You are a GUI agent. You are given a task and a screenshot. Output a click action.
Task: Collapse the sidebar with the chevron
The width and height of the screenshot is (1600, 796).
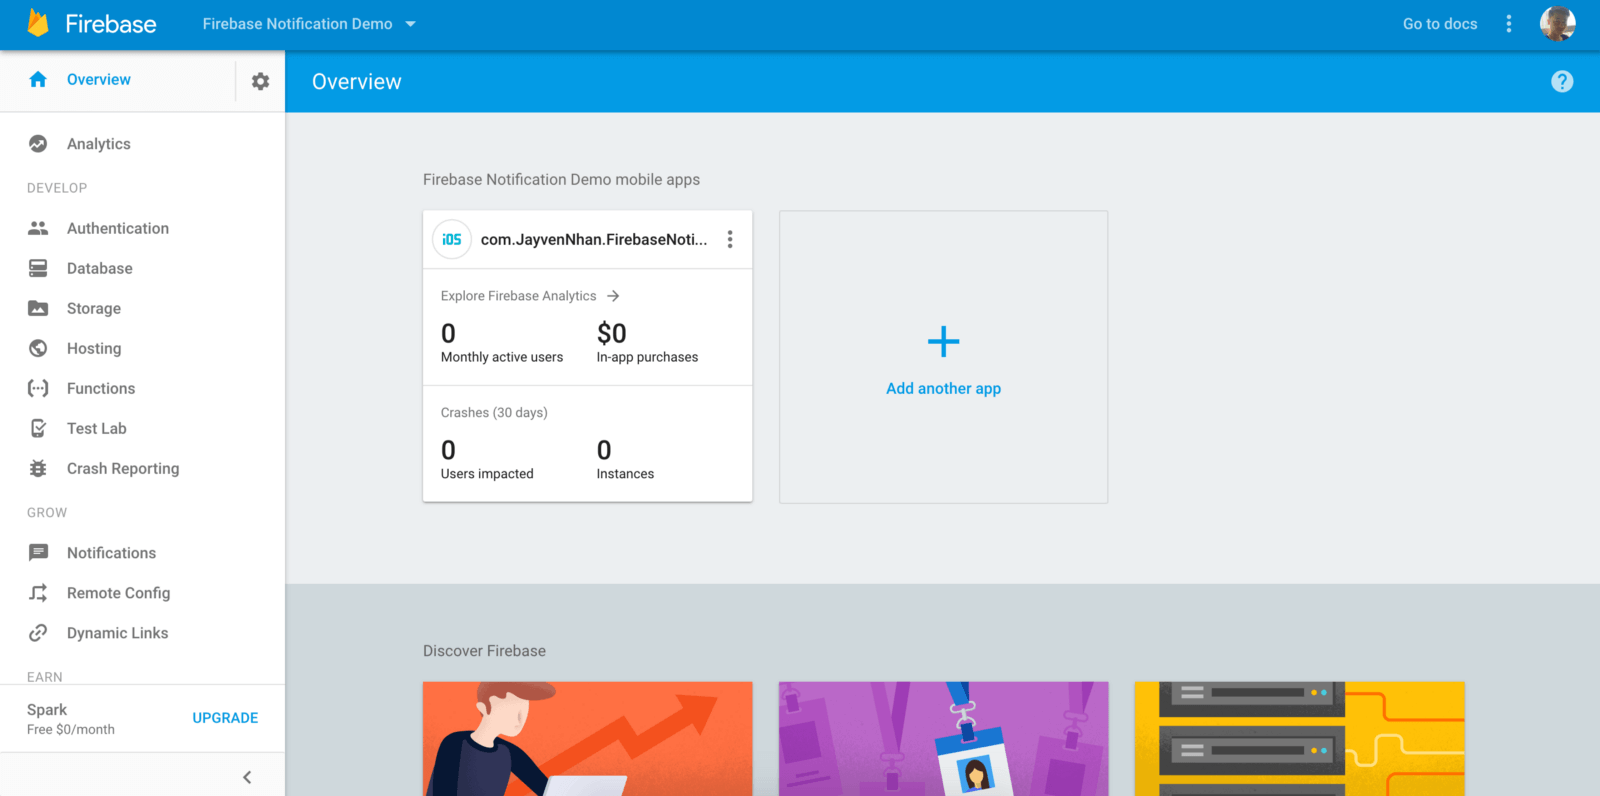247,777
